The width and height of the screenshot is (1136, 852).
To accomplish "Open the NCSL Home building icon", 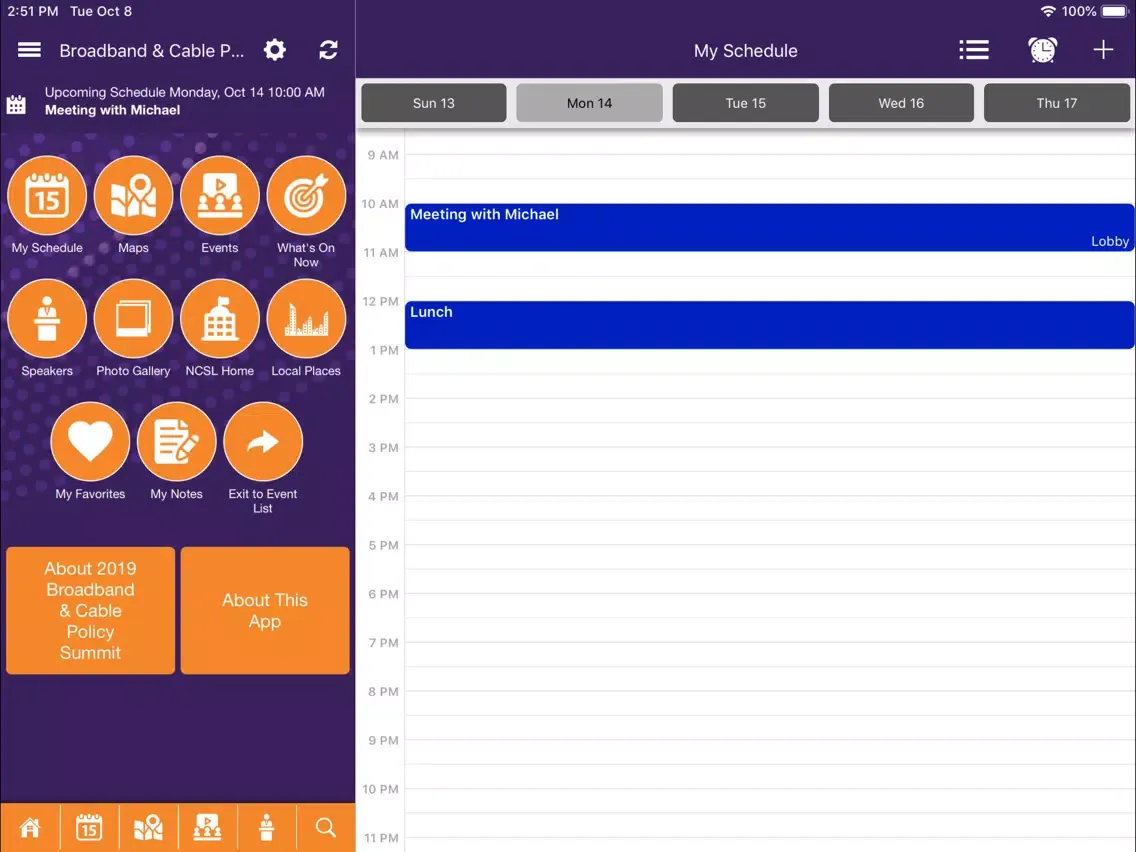I will point(220,319).
